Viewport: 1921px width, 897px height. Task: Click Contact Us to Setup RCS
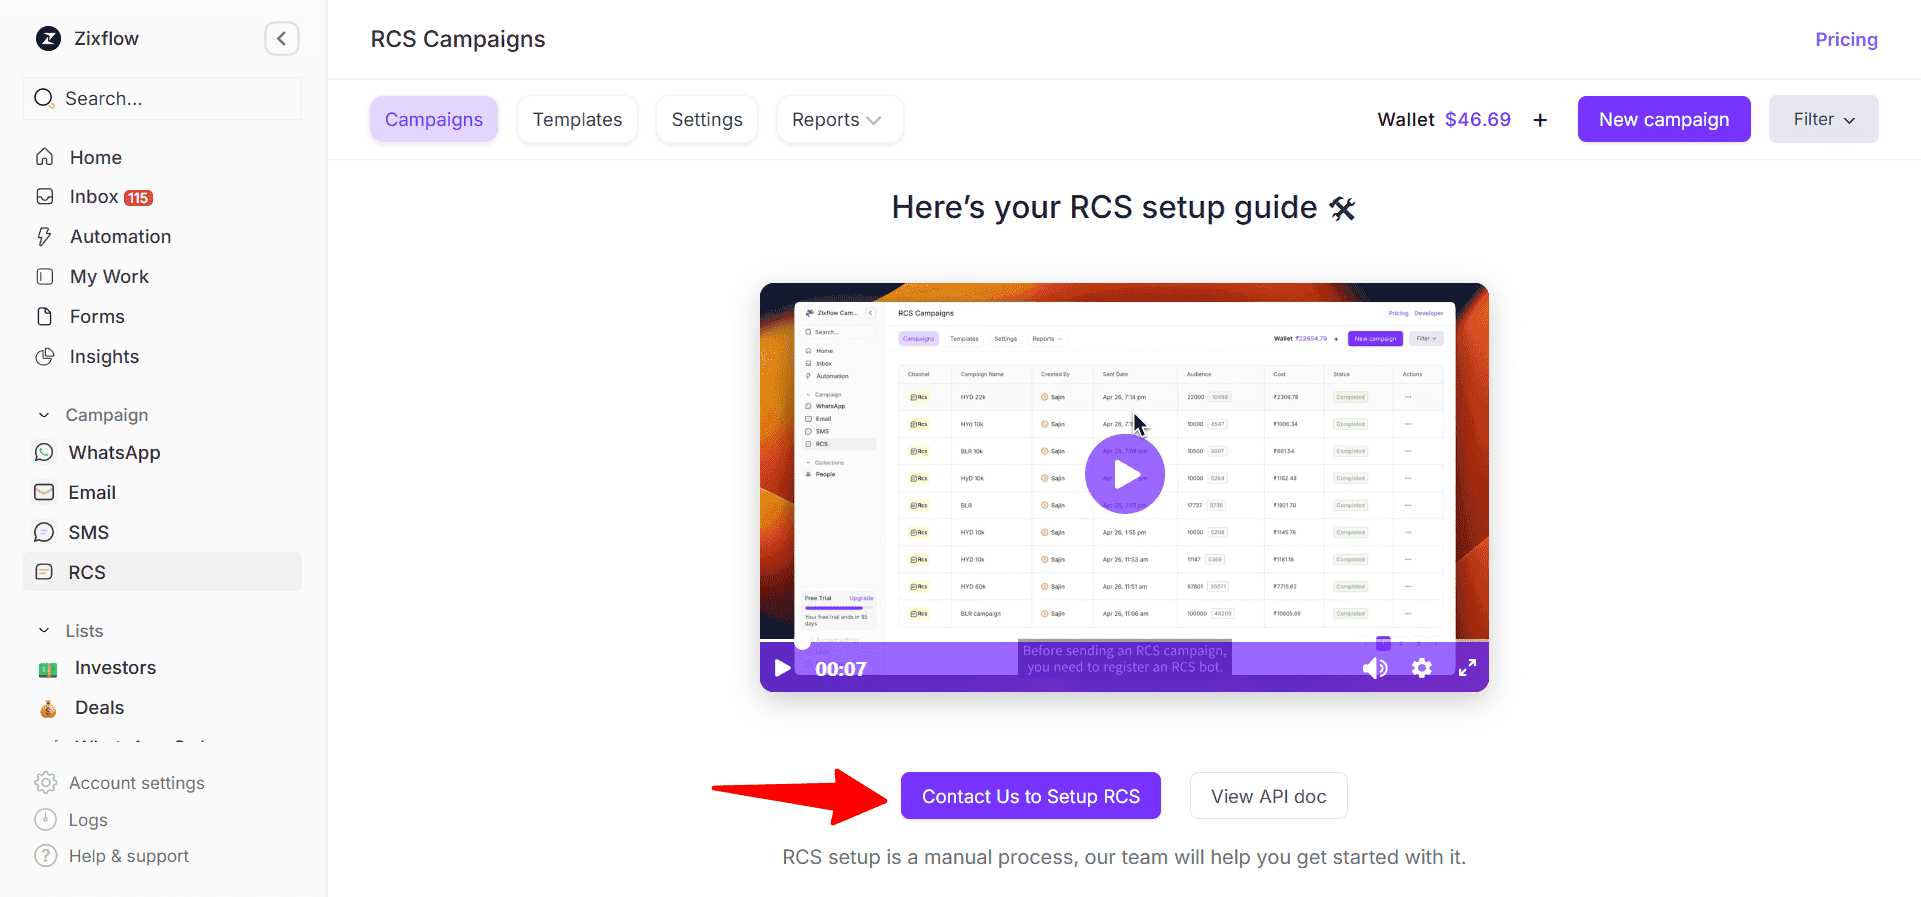[1031, 796]
